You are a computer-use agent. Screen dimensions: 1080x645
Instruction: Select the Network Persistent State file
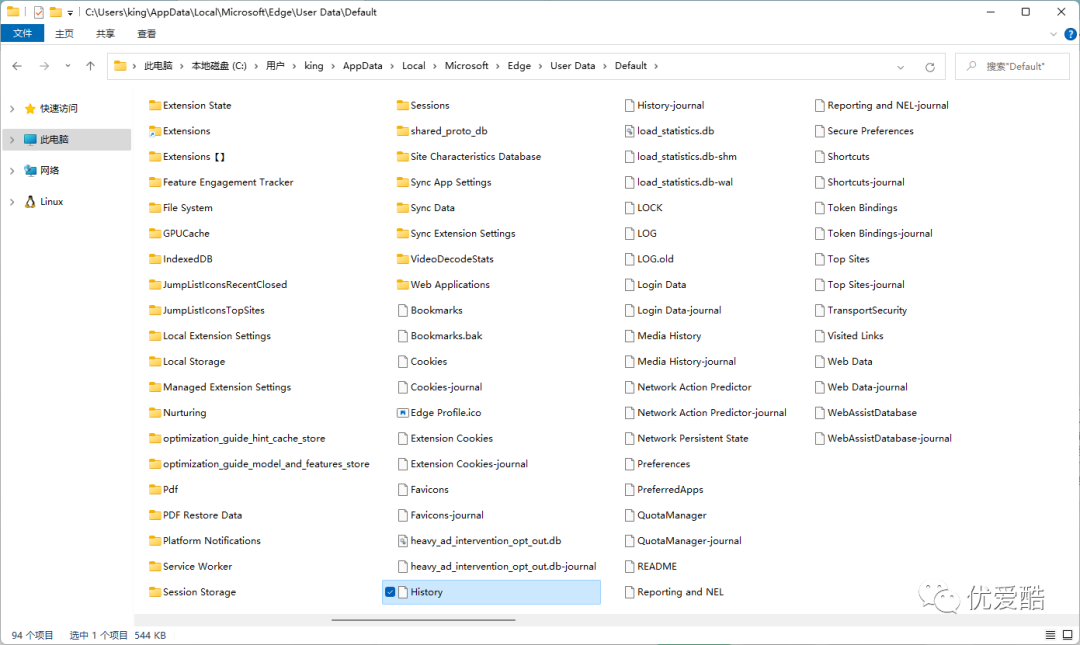(x=686, y=438)
